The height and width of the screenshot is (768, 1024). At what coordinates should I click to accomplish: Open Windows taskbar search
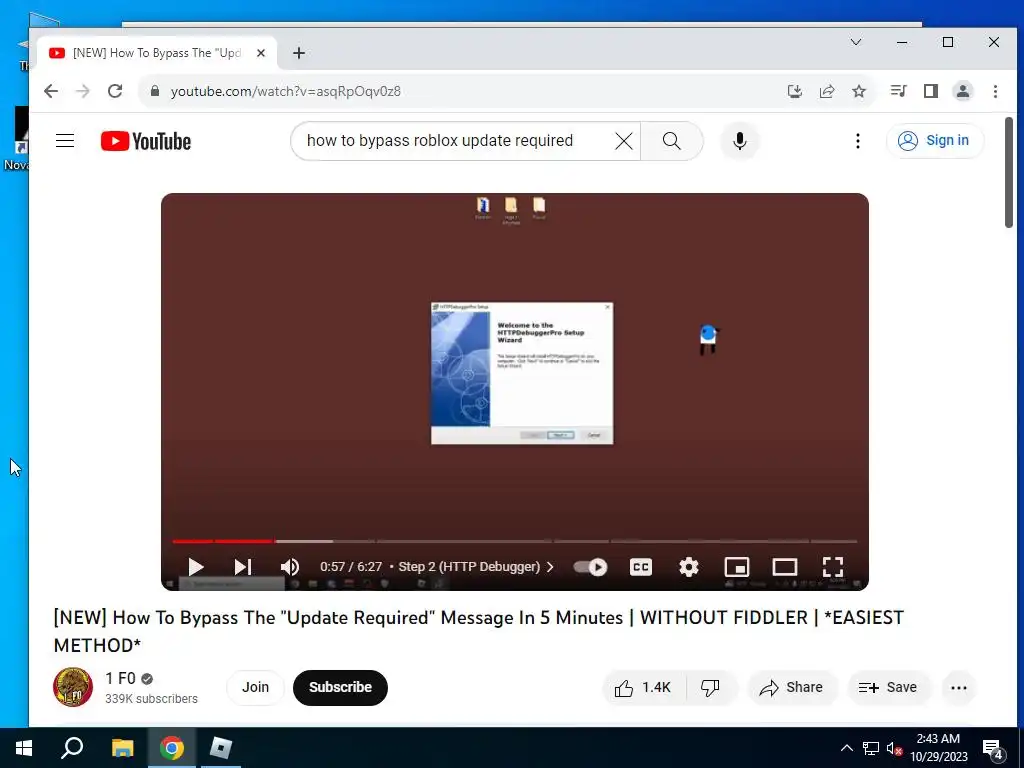72,747
